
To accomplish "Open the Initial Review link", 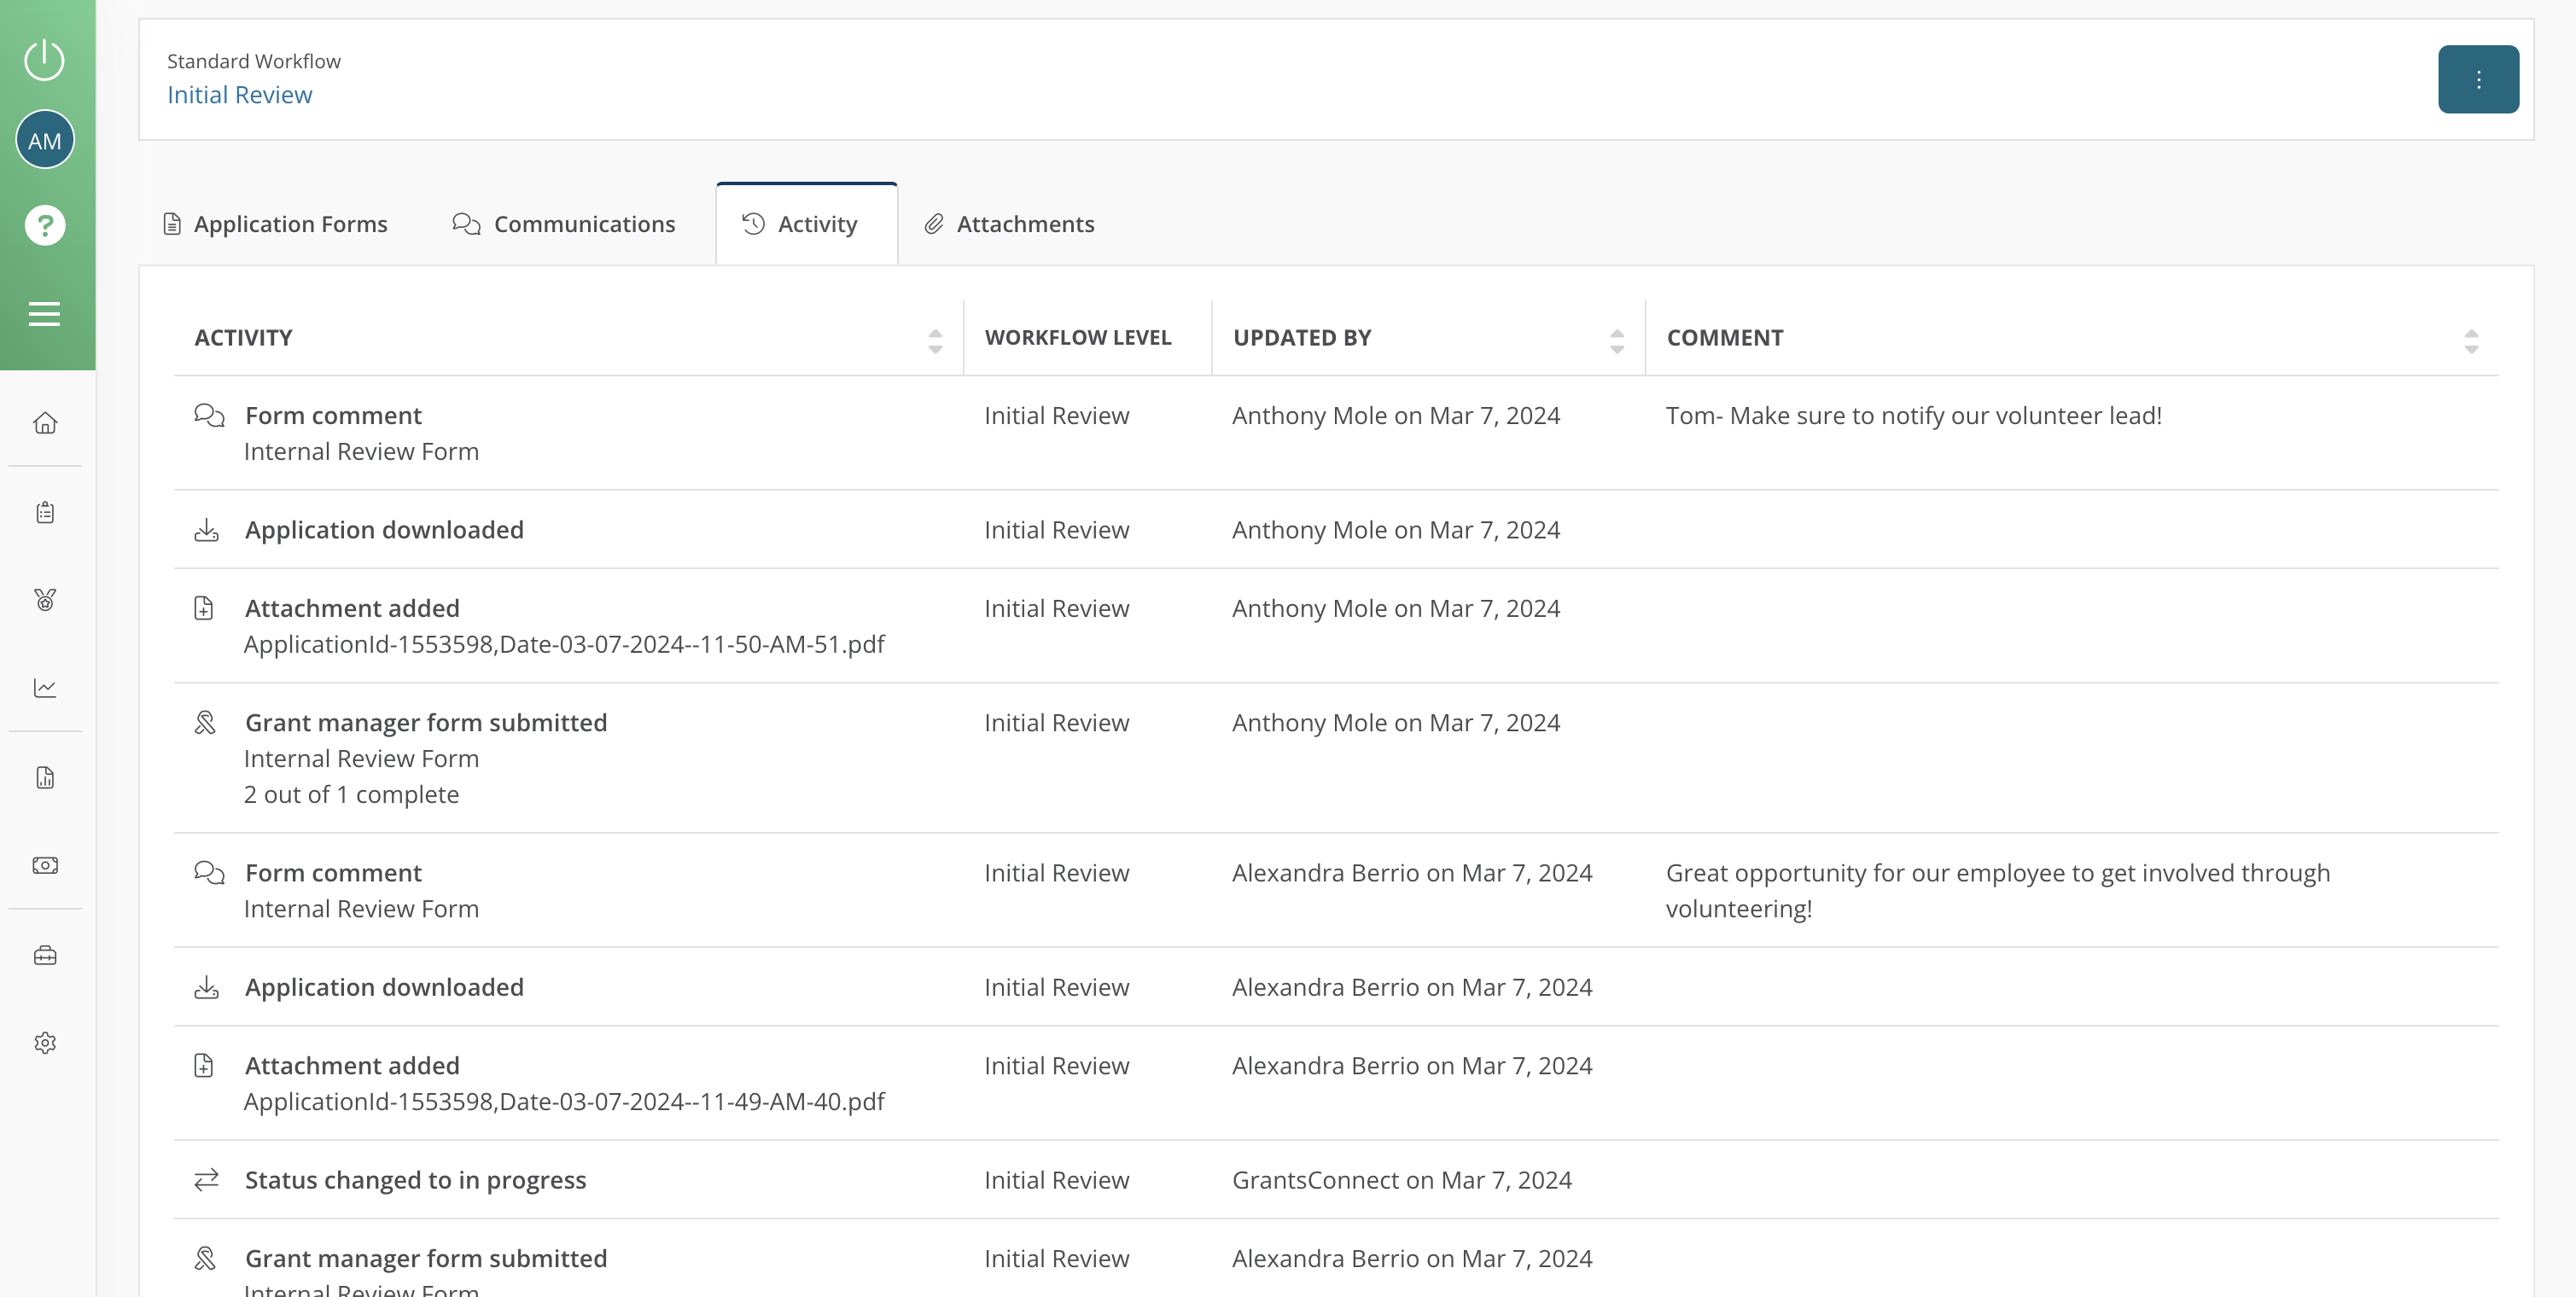I will 239,94.
